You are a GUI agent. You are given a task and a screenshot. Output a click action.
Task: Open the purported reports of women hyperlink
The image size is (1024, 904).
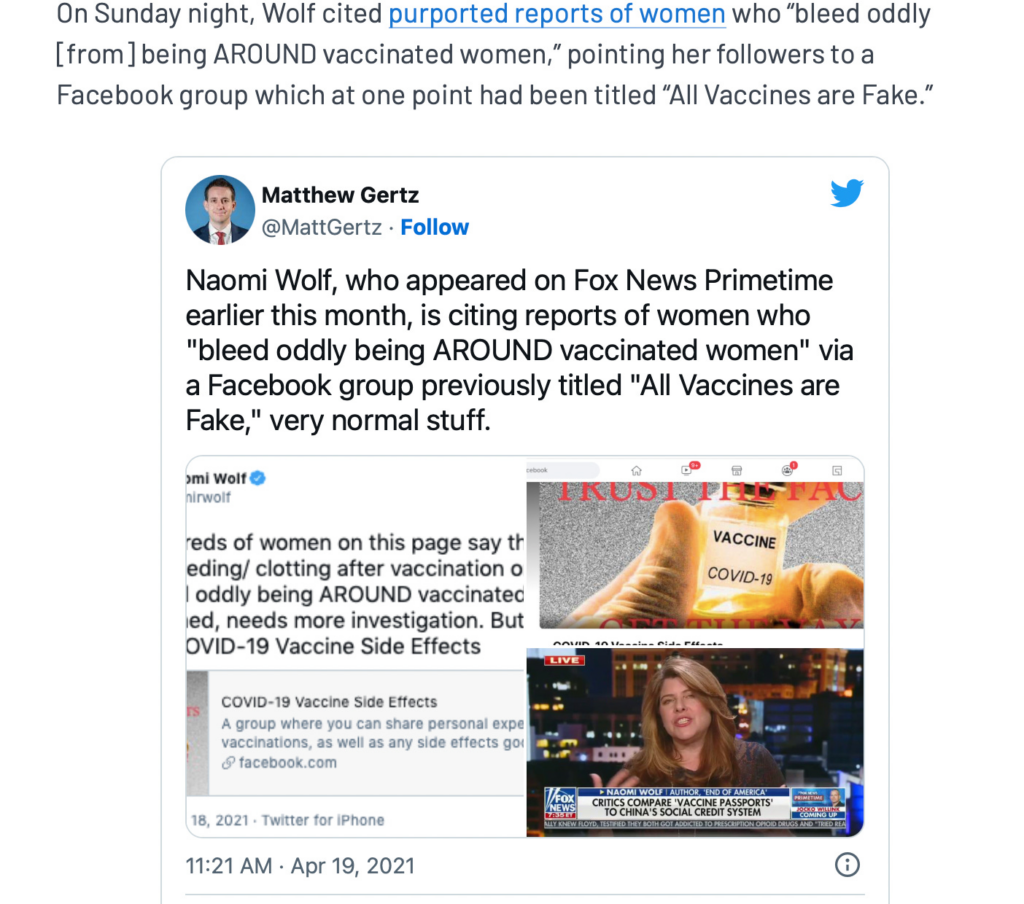point(556,14)
